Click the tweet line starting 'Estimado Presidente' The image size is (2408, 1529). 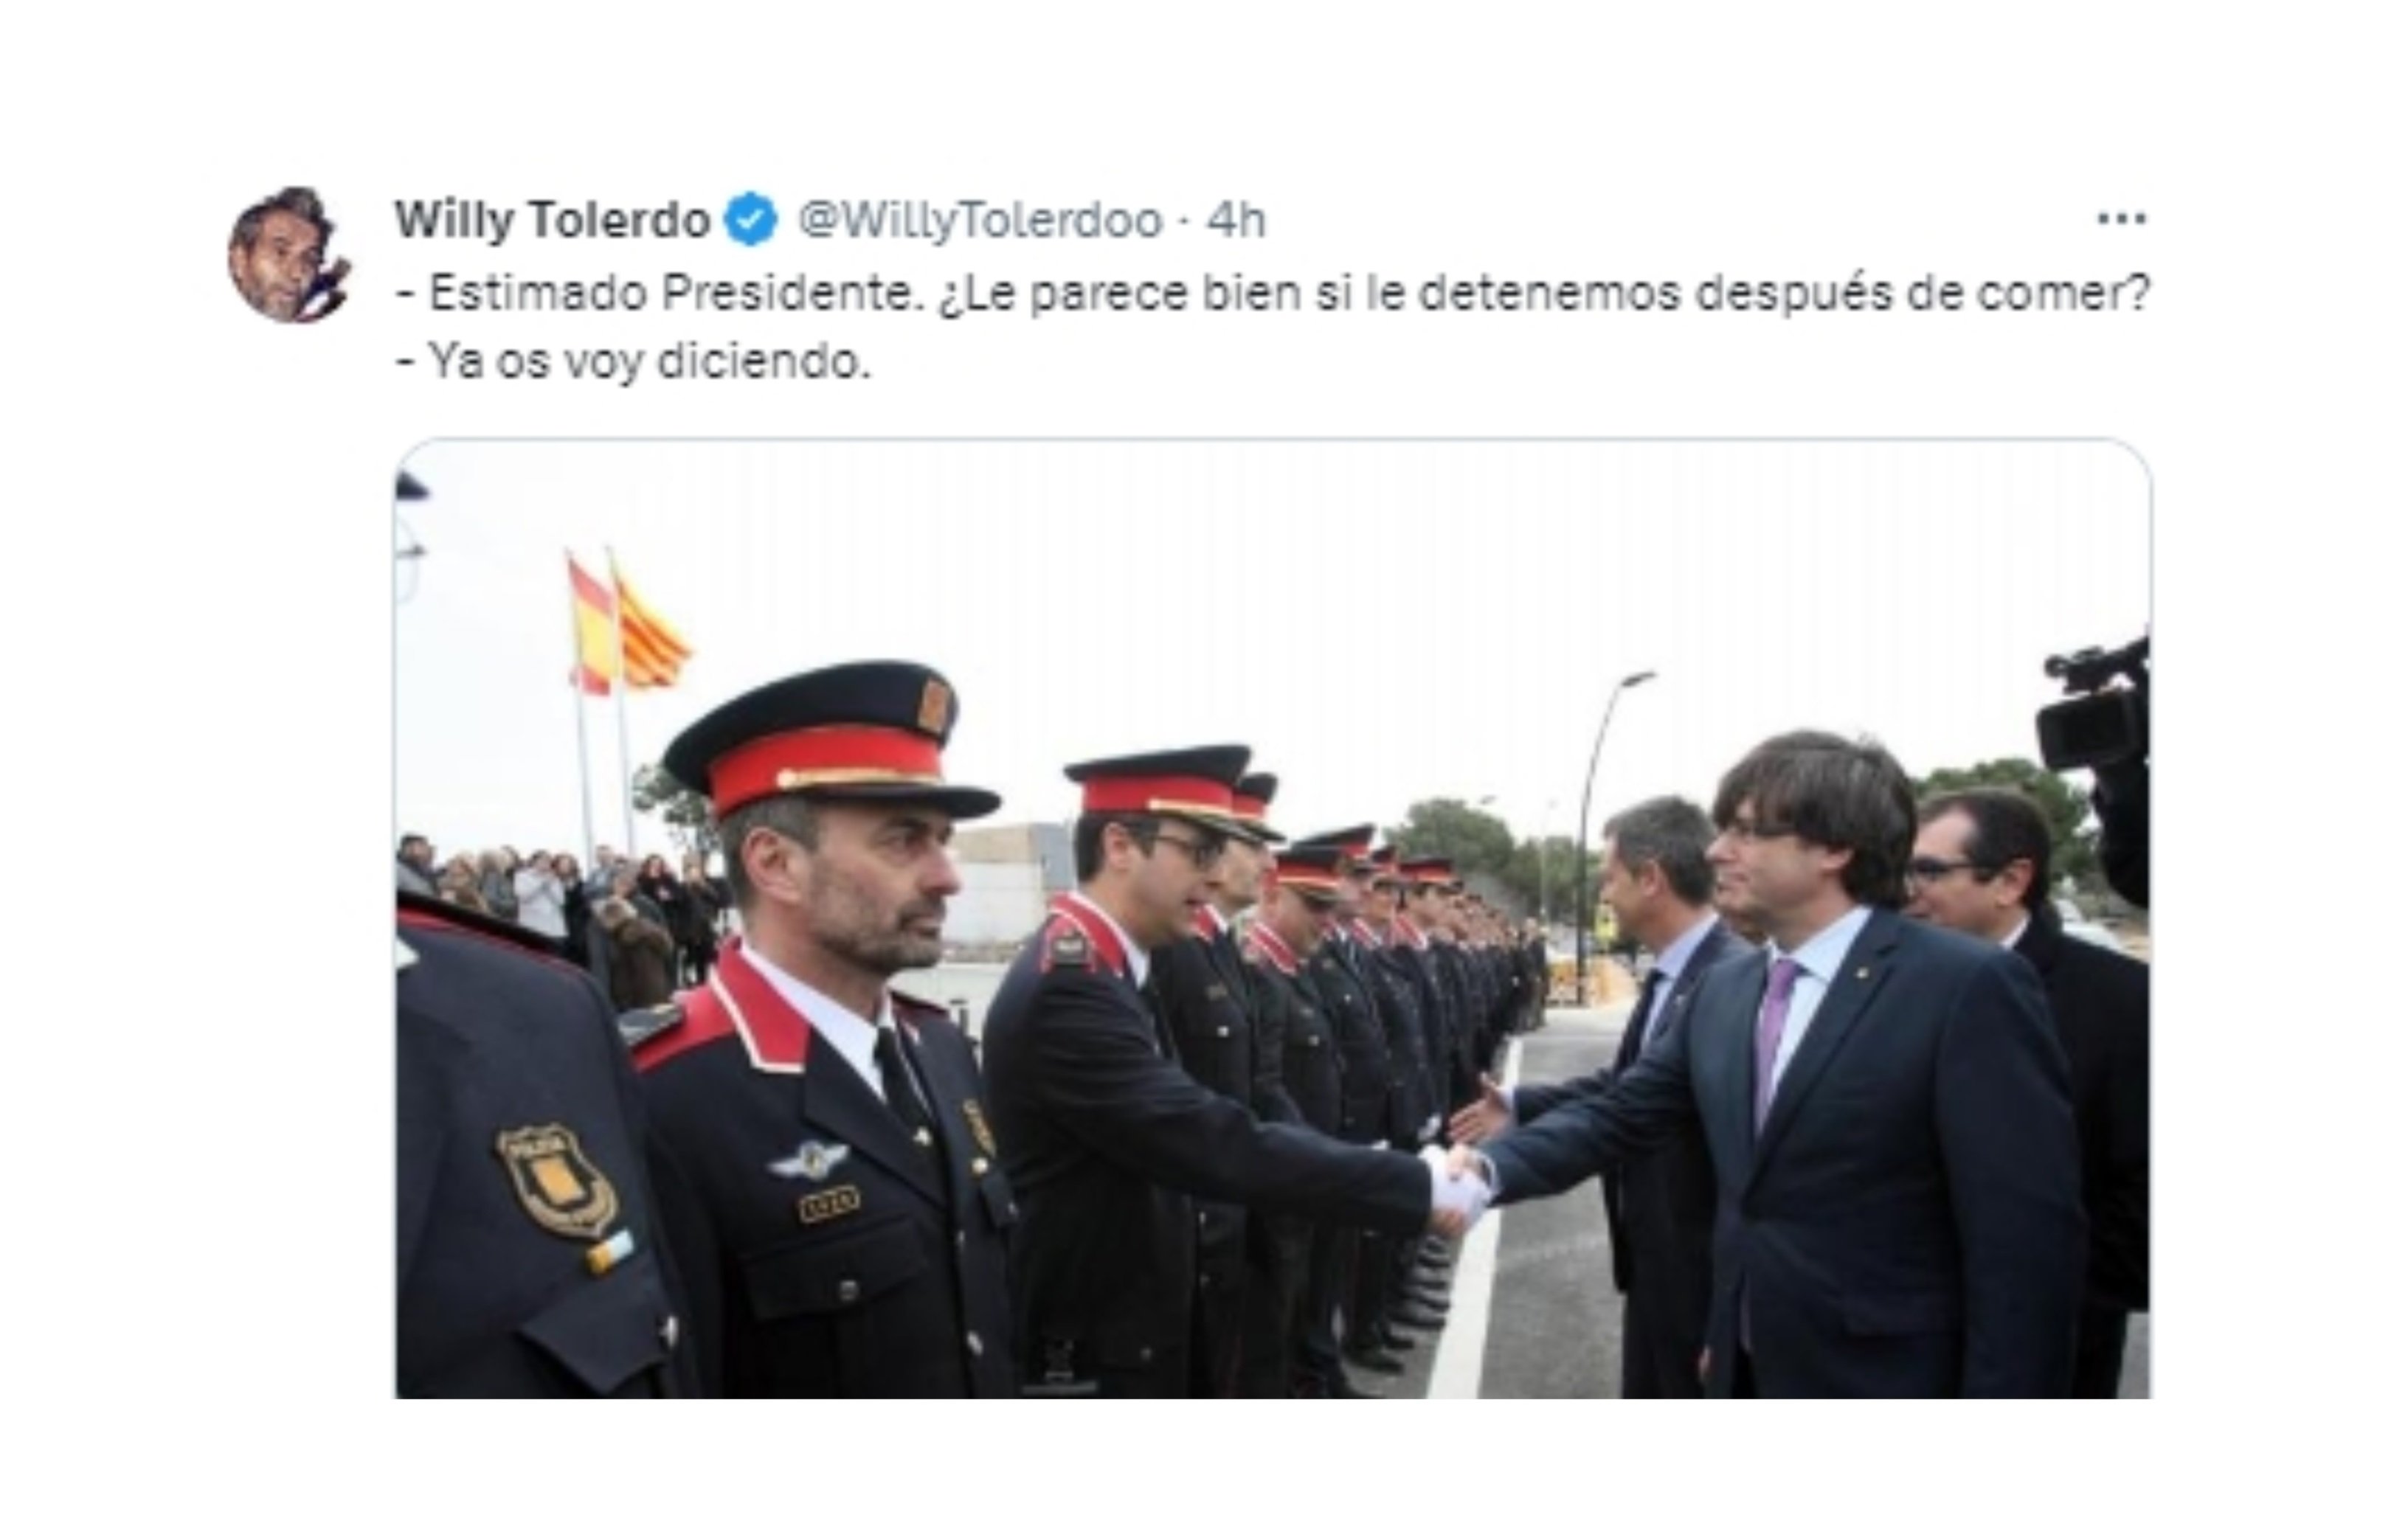(1273, 293)
